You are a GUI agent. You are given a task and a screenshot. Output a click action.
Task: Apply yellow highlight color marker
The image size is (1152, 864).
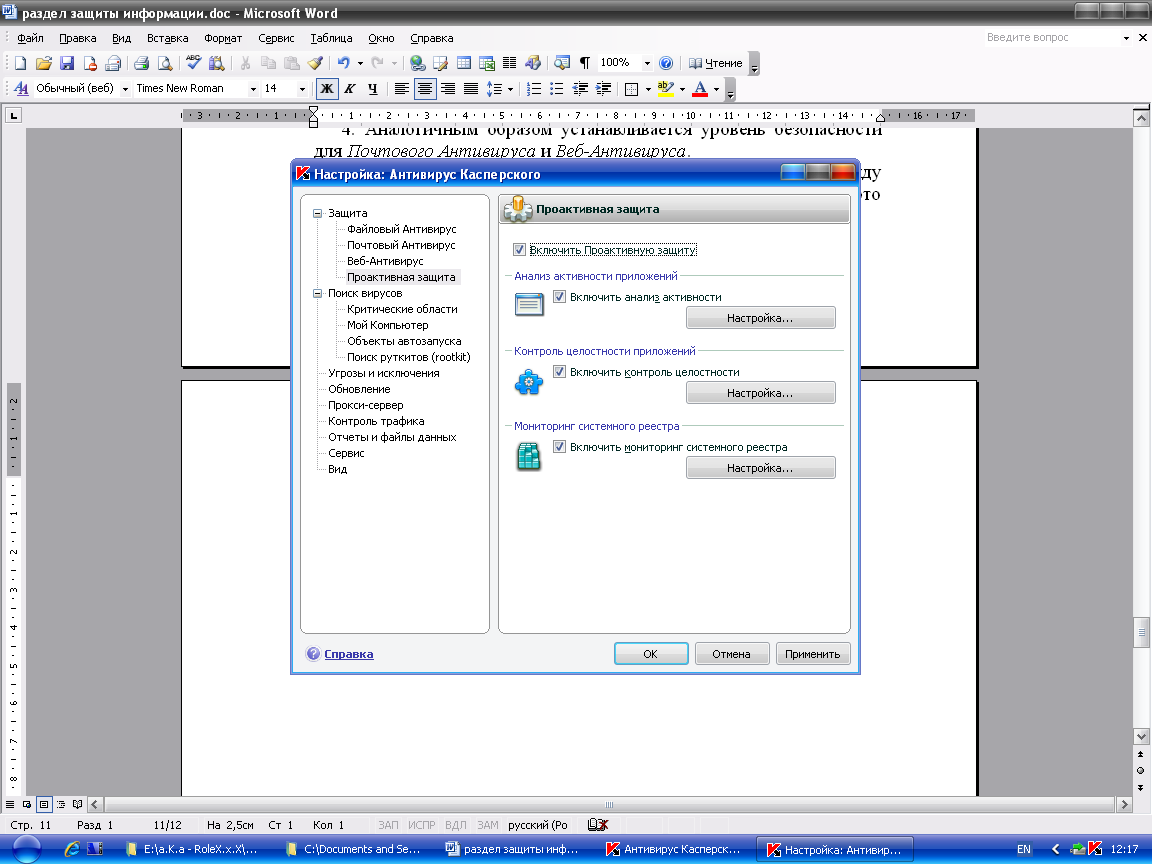[666, 89]
